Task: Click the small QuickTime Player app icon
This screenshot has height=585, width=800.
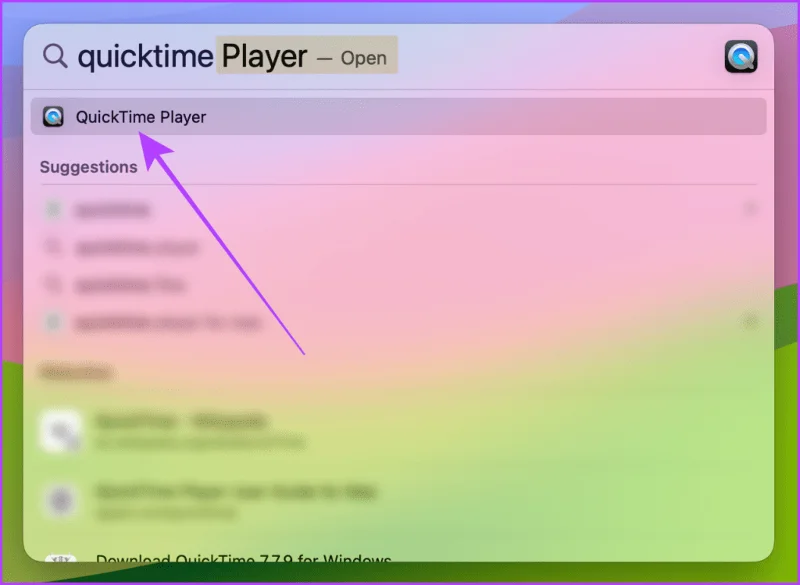Action: pos(53,117)
